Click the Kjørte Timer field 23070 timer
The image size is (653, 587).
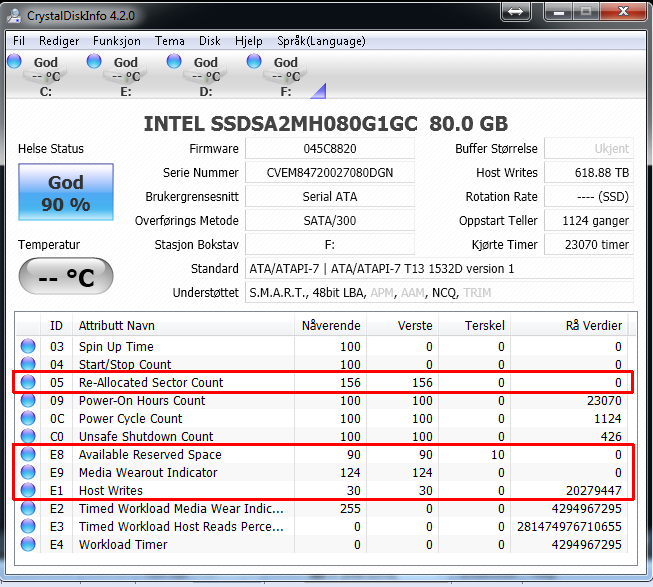click(589, 244)
